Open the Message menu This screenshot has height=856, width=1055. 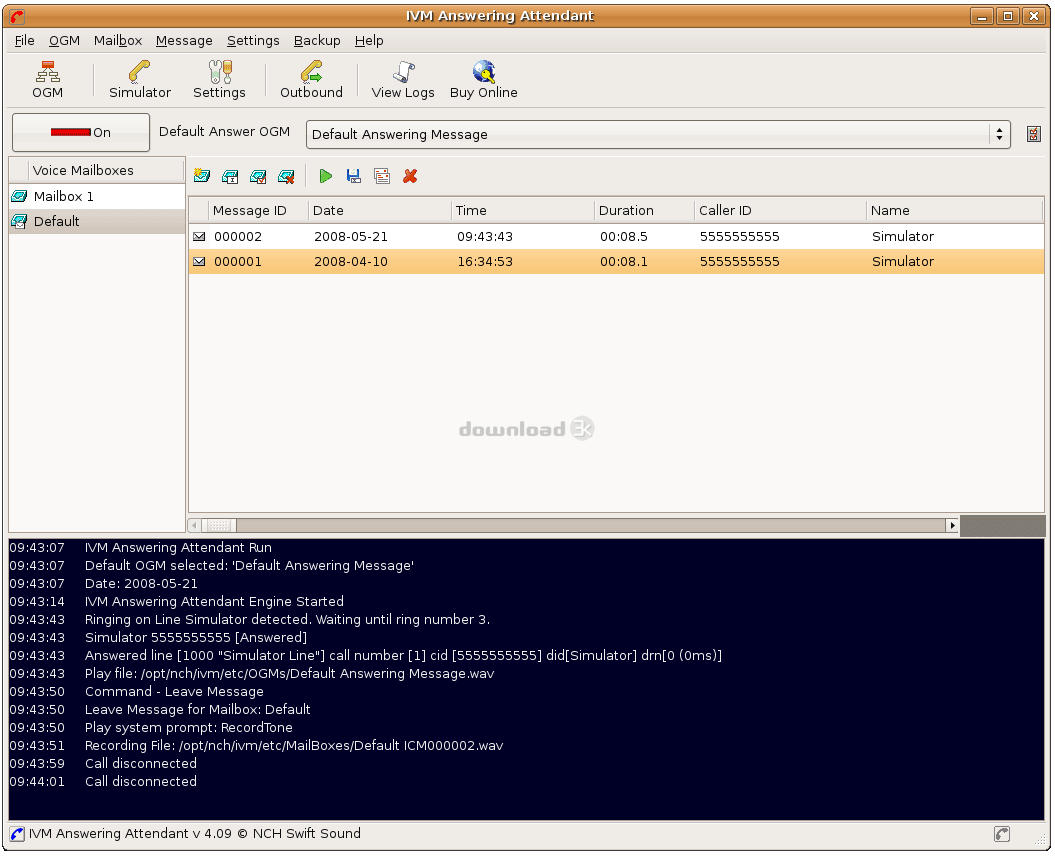(184, 40)
